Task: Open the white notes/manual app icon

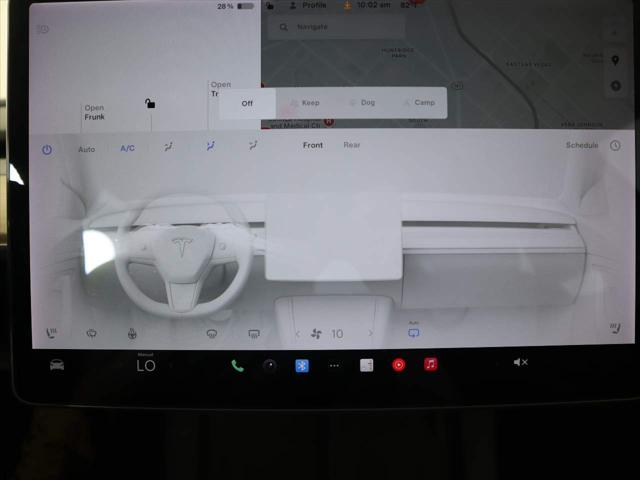Action: click(366, 365)
